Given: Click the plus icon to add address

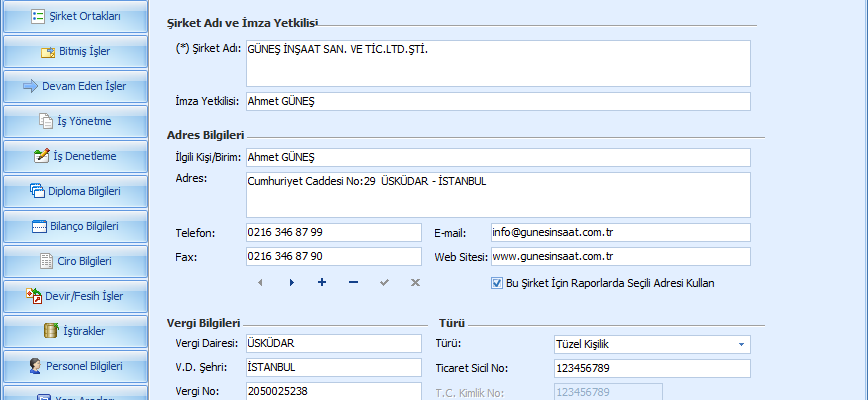Looking at the screenshot, I should click(322, 283).
